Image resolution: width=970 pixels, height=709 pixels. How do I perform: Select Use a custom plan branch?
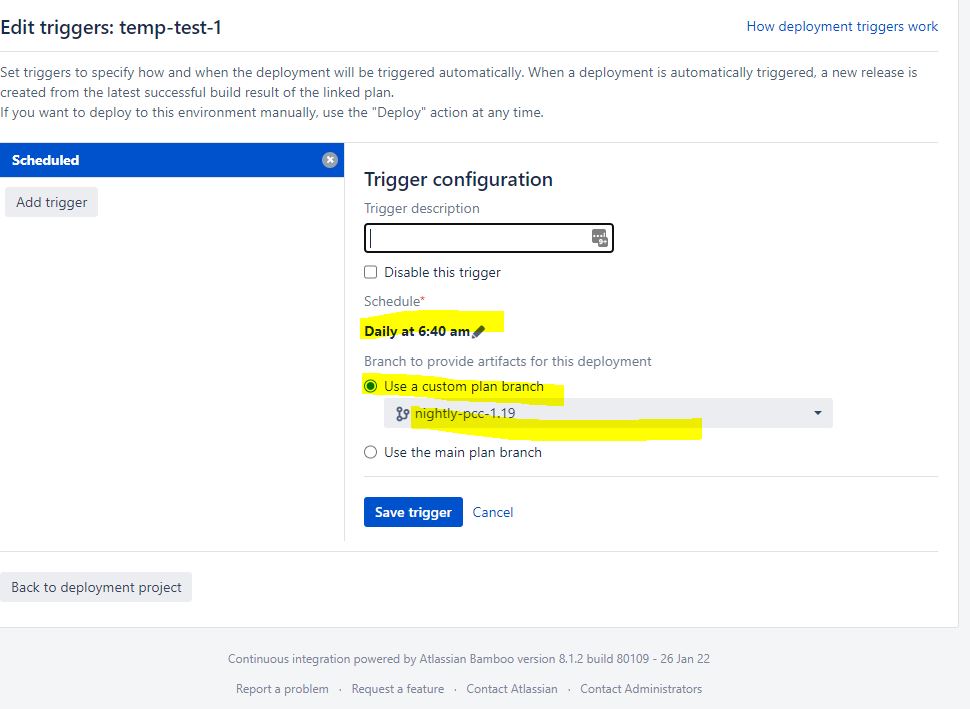coord(371,386)
